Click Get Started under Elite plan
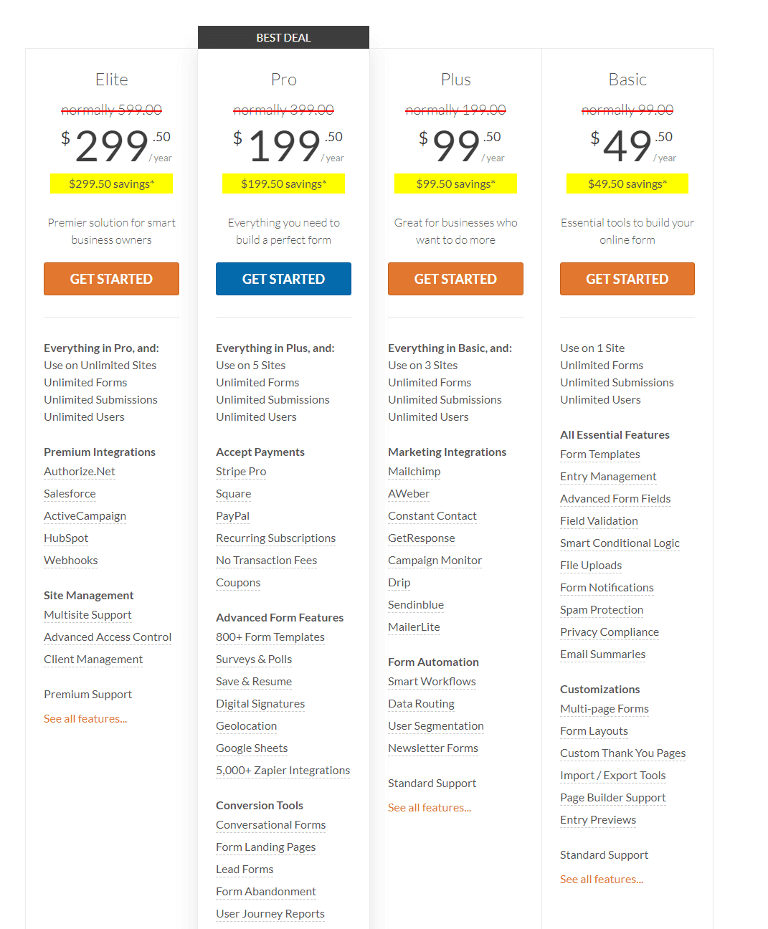 [x=111, y=278]
